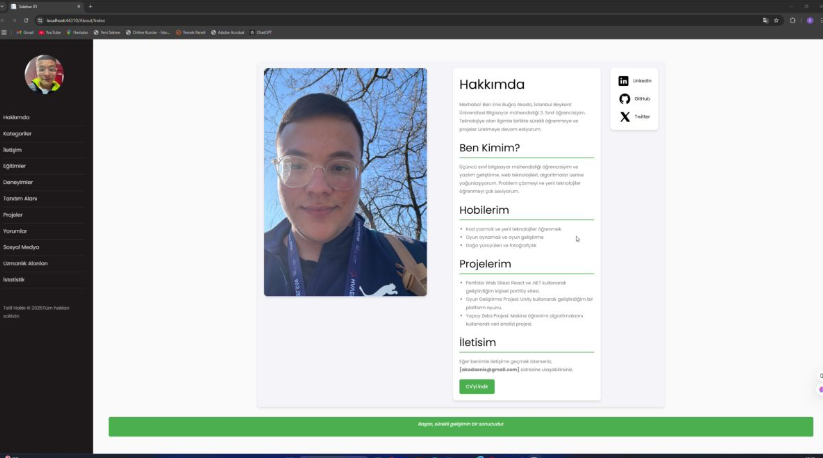823x458 pixels.
Task: Go to Hakkımda in the sidebar
Action: click(x=16, y=118)
